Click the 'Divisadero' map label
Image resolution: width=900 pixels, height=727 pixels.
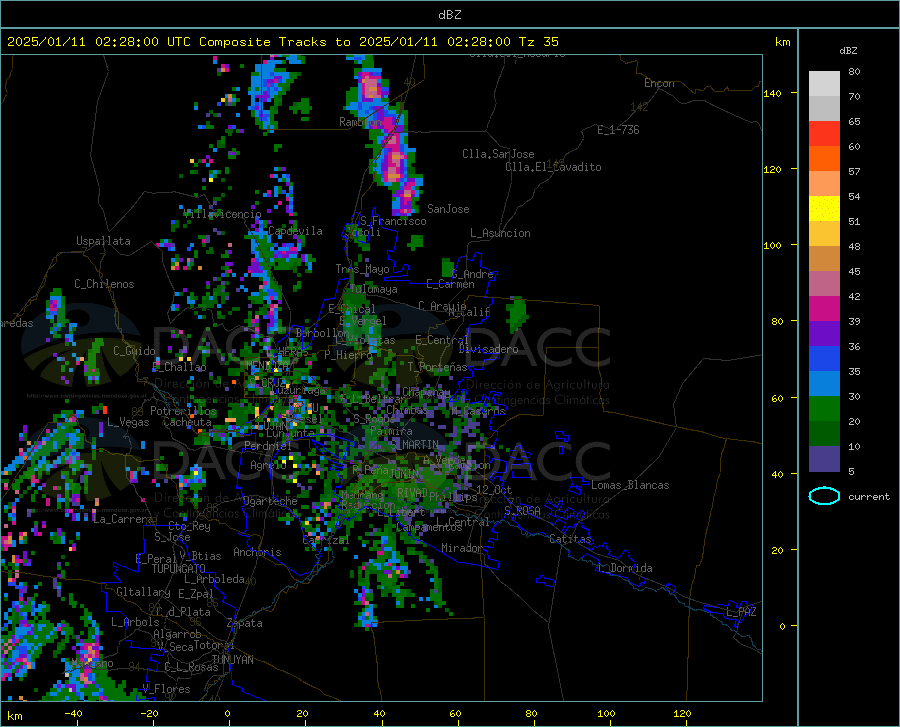[488, 349]
